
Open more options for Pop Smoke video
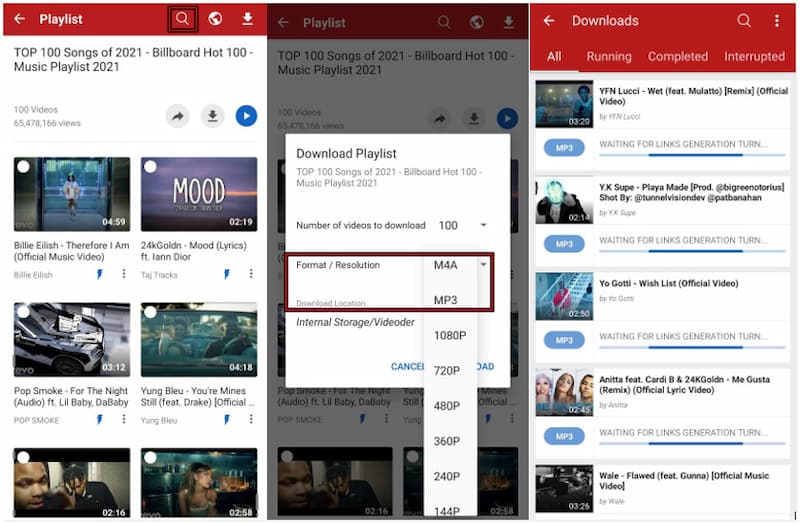(x=123, y=419)
